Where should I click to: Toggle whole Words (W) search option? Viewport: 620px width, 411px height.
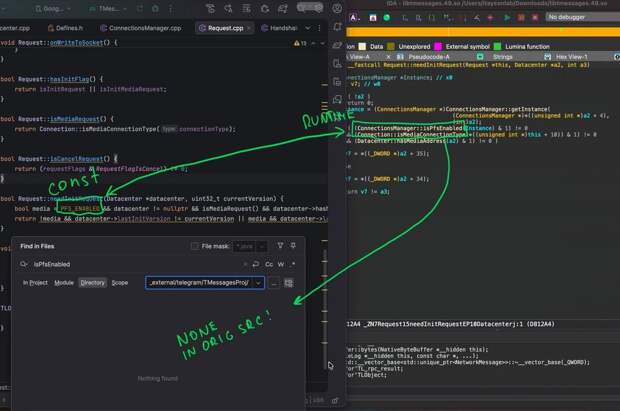[282, 264]
